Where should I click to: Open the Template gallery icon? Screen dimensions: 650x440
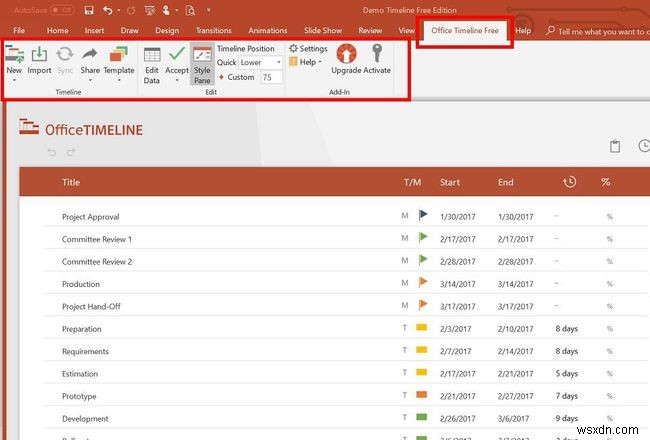pyautogui.click(x=119, y=54)
